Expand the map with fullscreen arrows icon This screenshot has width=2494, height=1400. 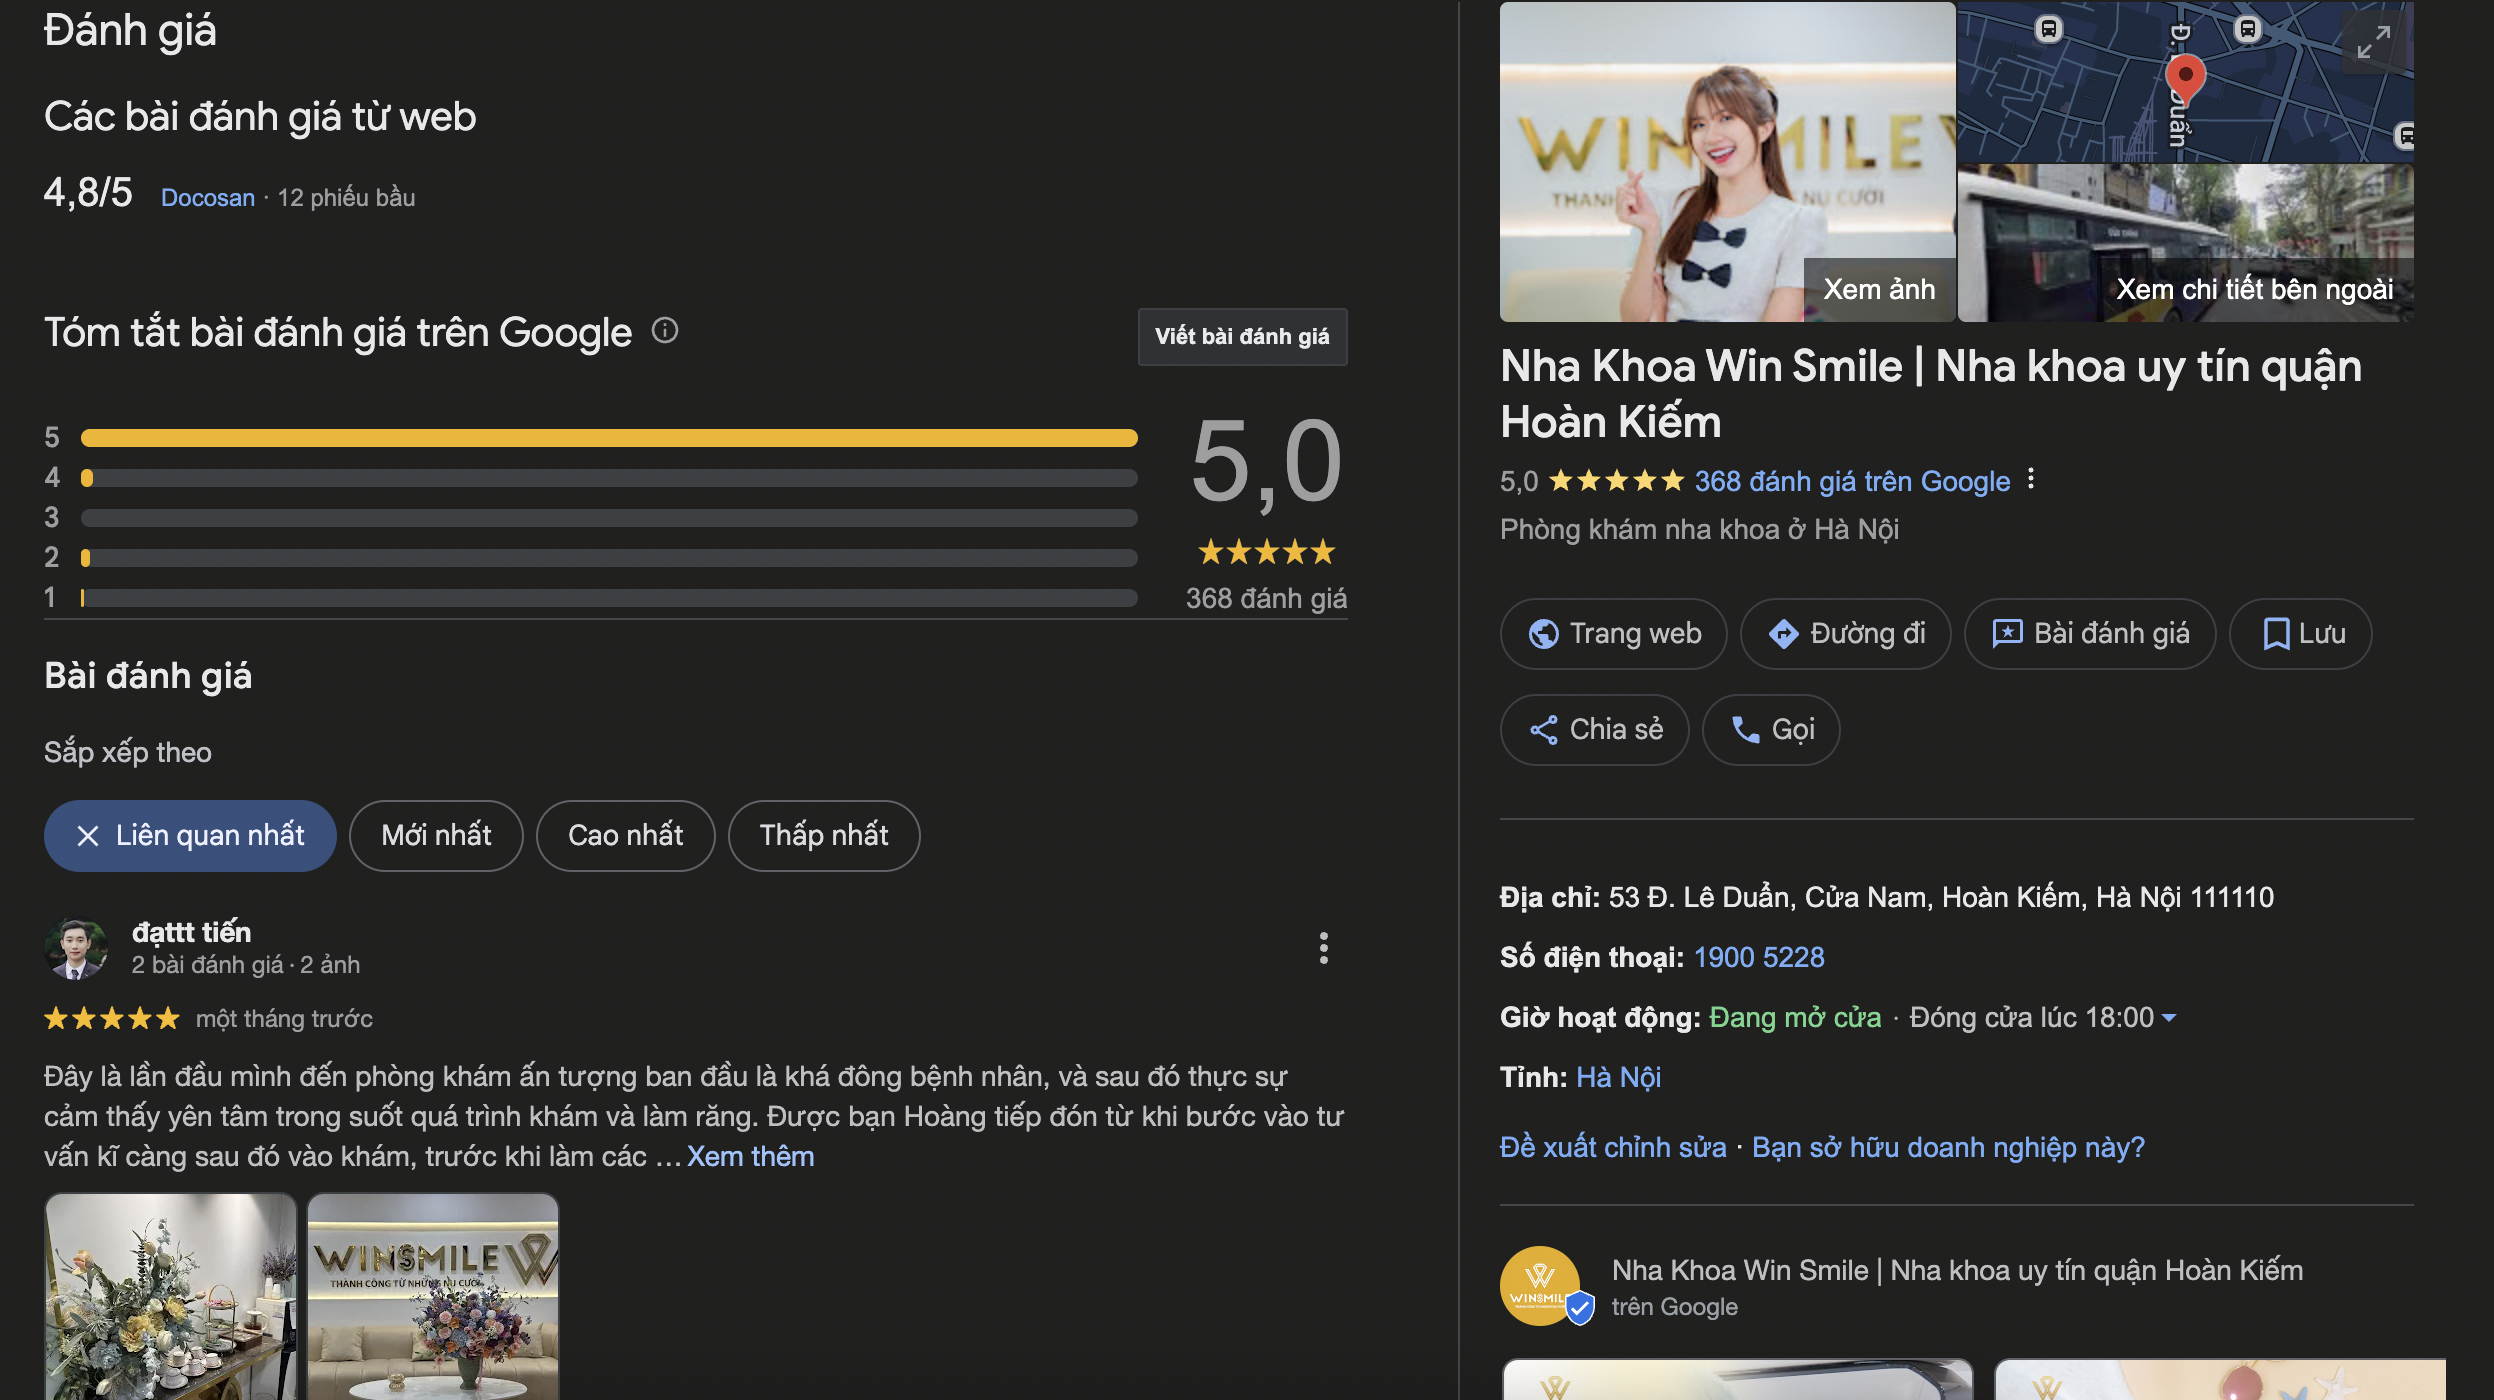[x=2372, y=43]
